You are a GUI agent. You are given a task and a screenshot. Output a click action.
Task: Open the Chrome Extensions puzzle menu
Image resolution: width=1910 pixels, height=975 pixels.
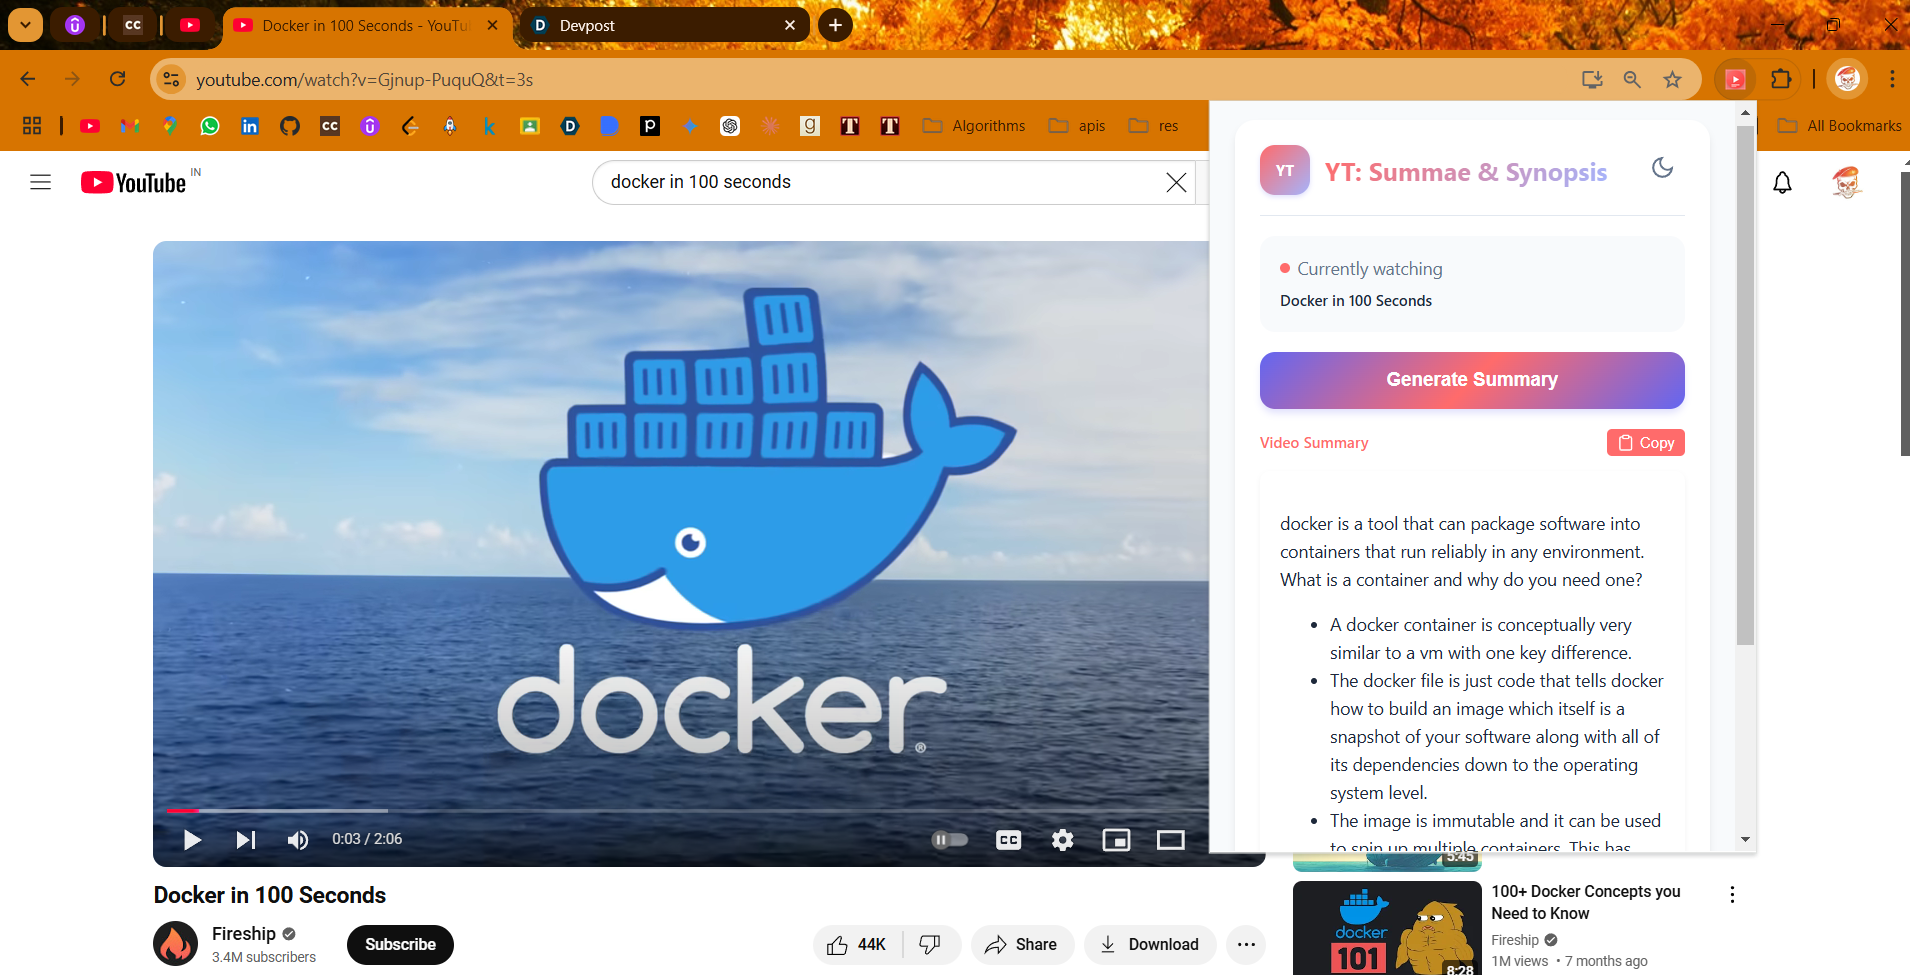tap(1781, 79)
